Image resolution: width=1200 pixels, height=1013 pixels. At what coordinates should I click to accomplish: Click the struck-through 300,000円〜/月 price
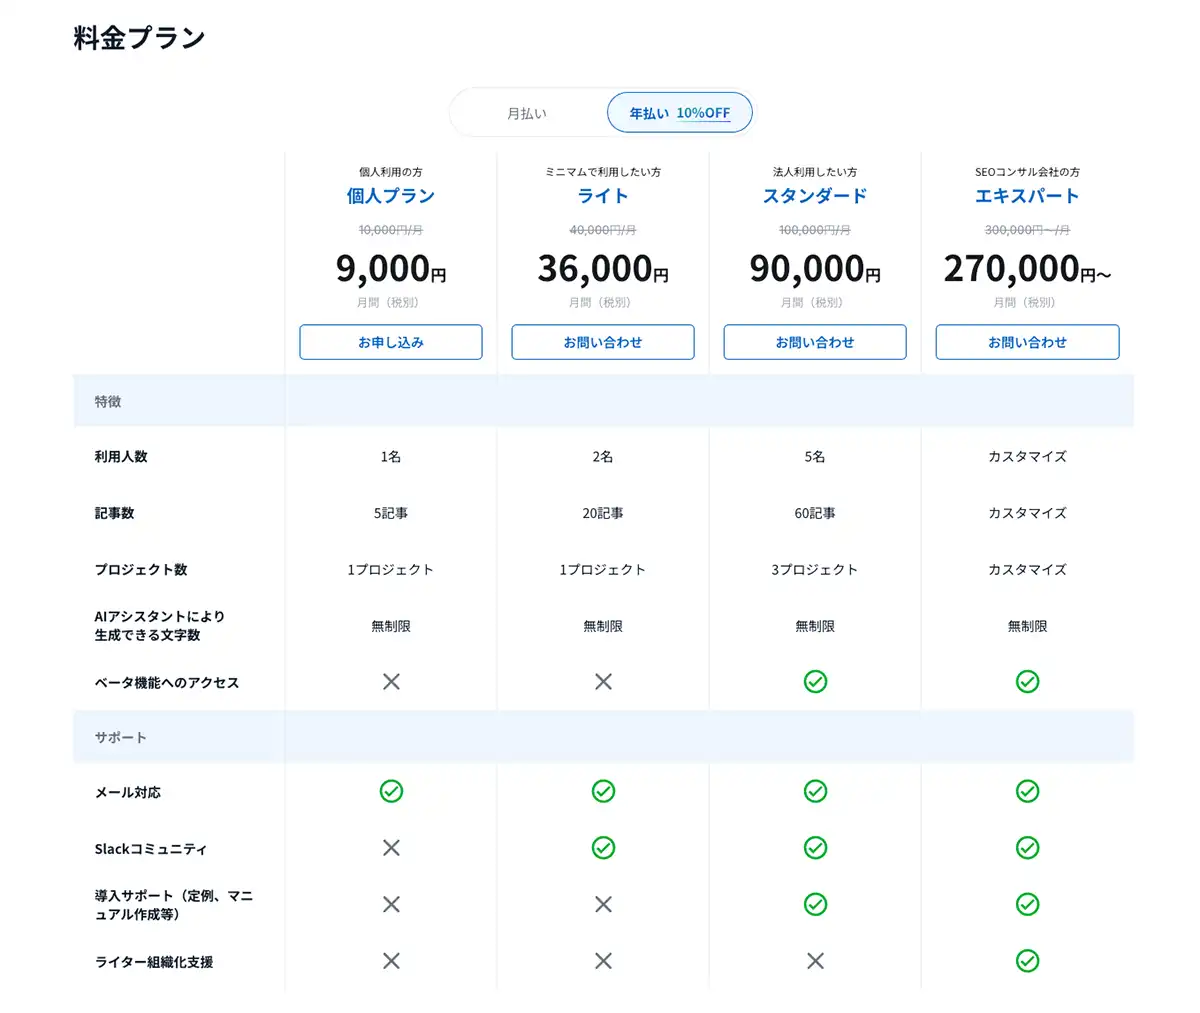1027,230
